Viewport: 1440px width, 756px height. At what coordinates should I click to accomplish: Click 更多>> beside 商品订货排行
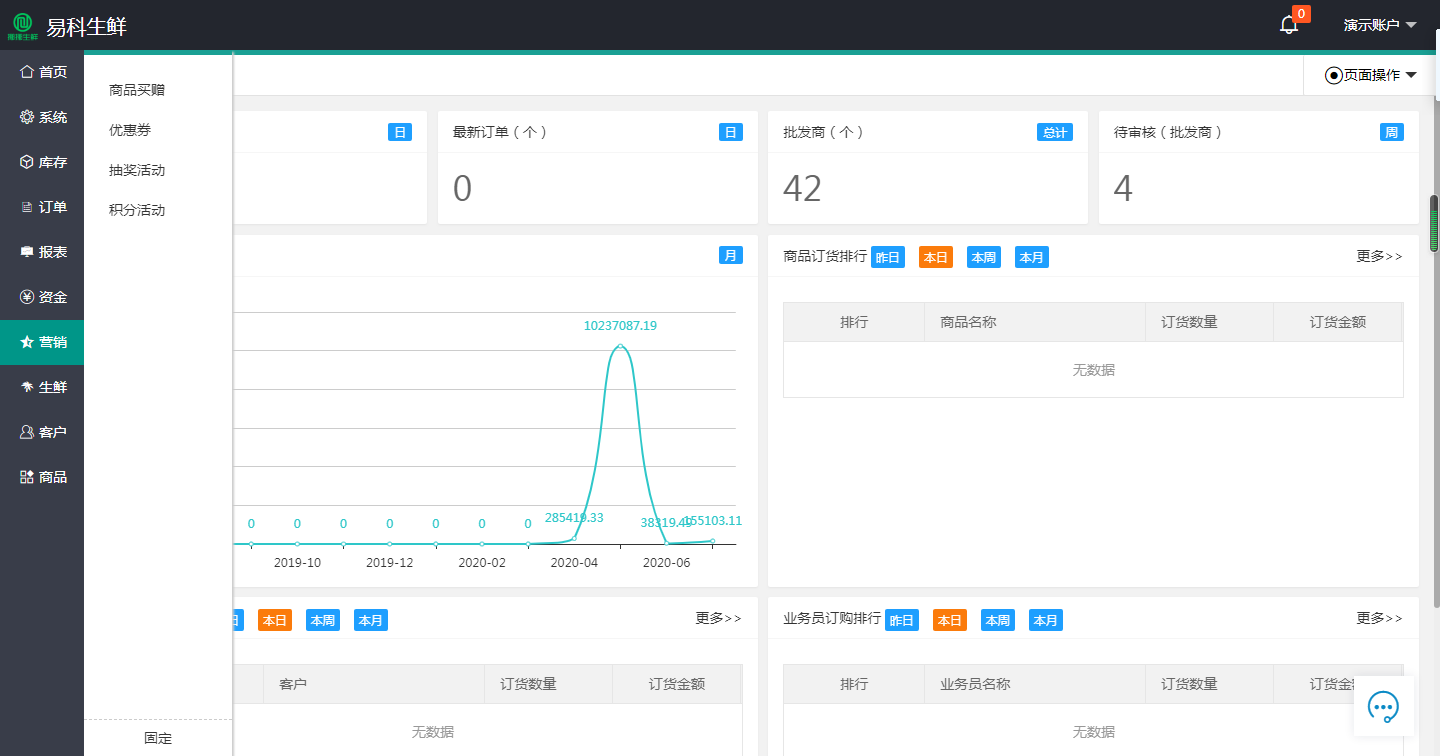point(1378,257)
